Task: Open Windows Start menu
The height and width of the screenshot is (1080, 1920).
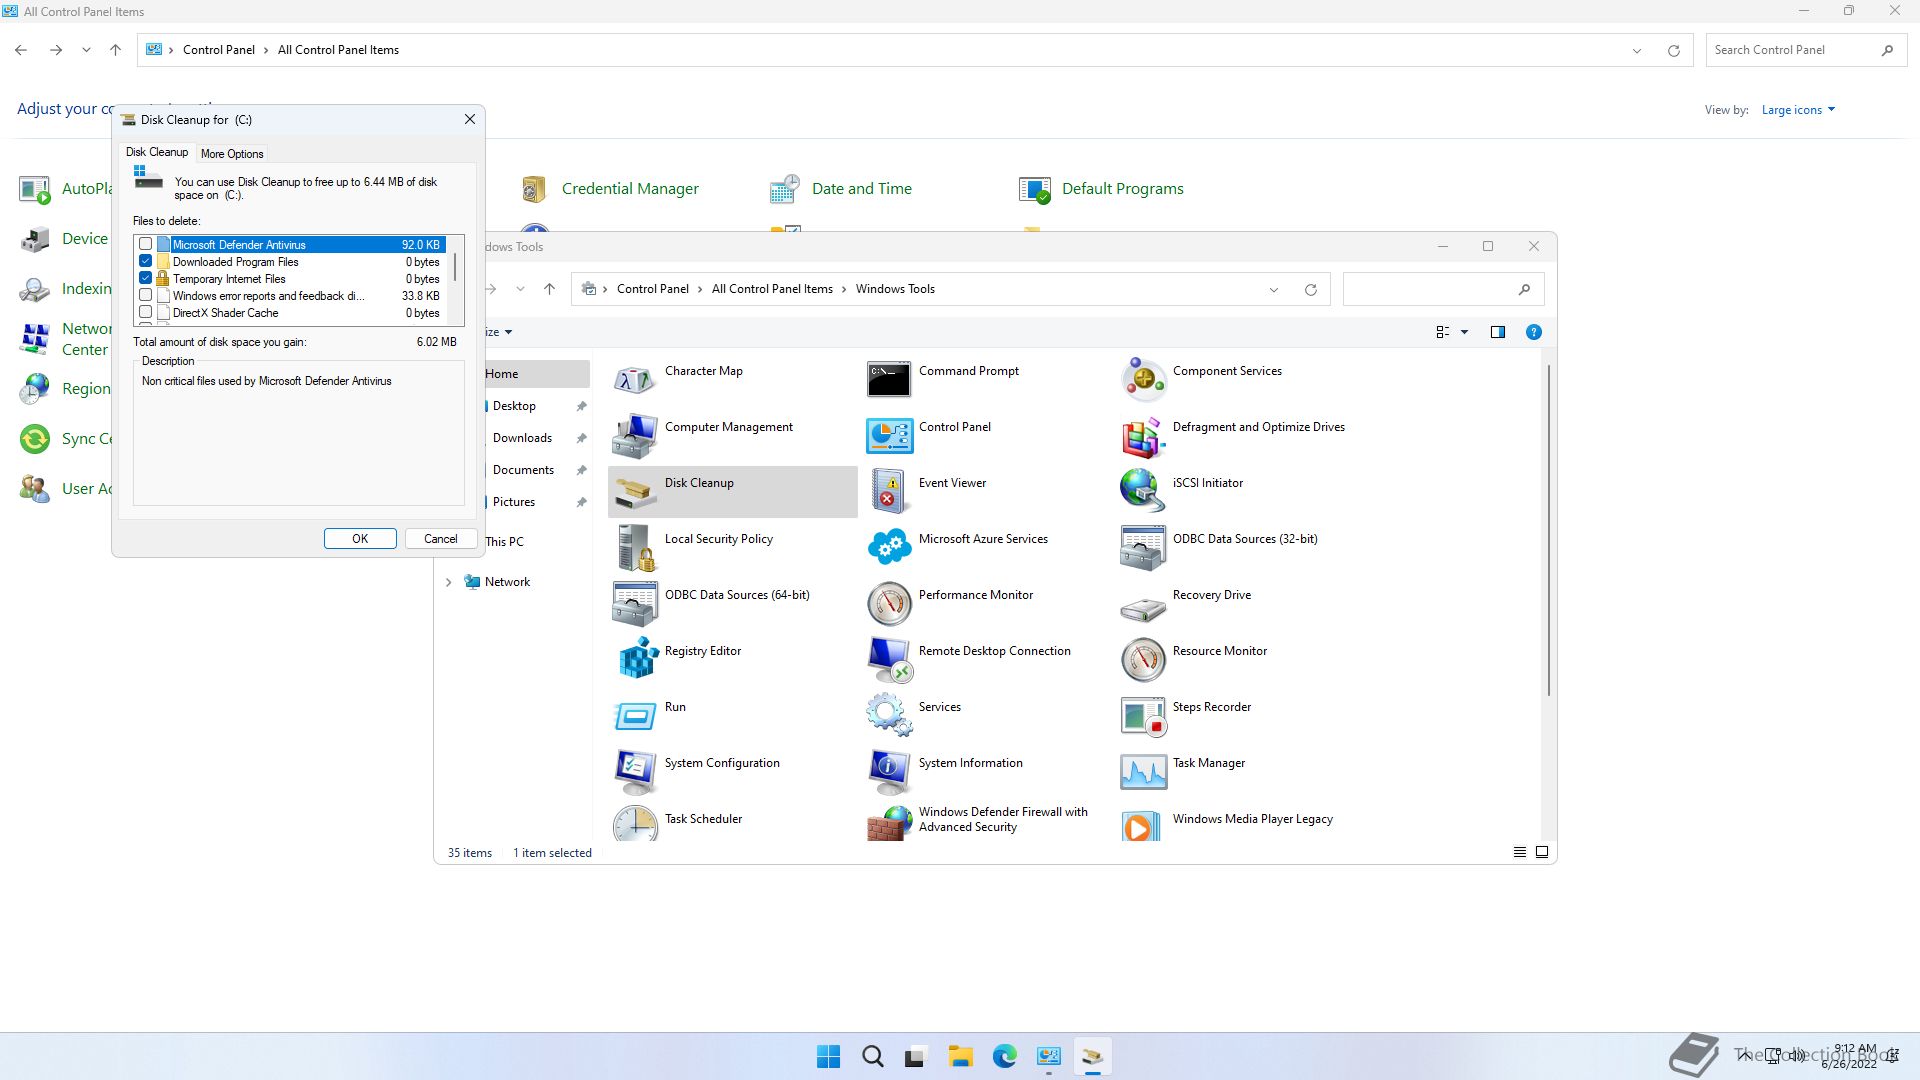Action: [x=828, y=1057]
